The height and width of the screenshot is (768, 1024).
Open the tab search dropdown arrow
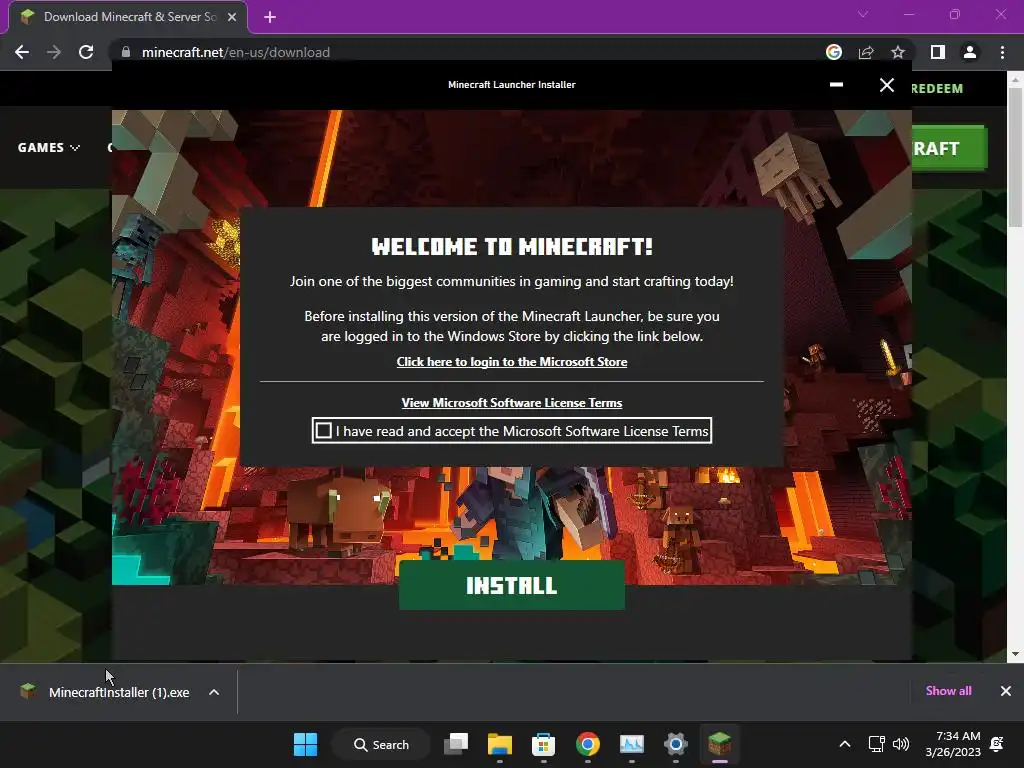pyautogui.click(x=863, y=14)
